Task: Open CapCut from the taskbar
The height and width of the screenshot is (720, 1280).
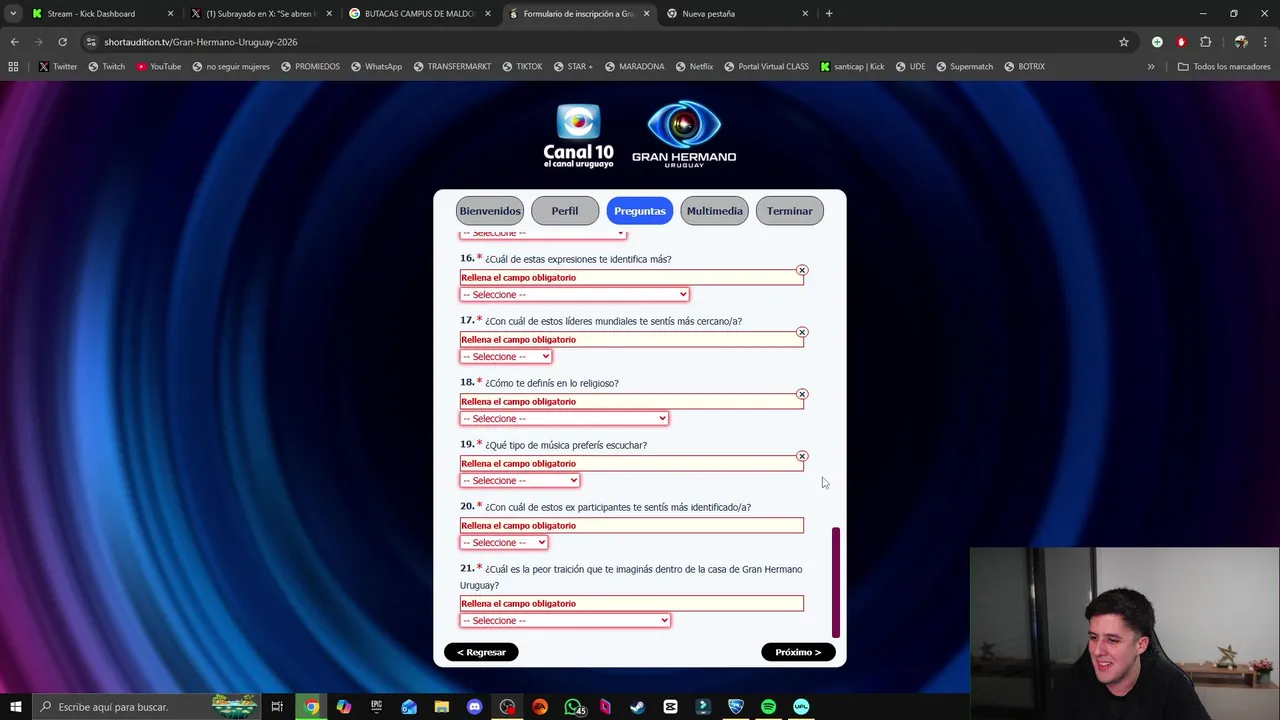Action: click(x=670, y=707)
